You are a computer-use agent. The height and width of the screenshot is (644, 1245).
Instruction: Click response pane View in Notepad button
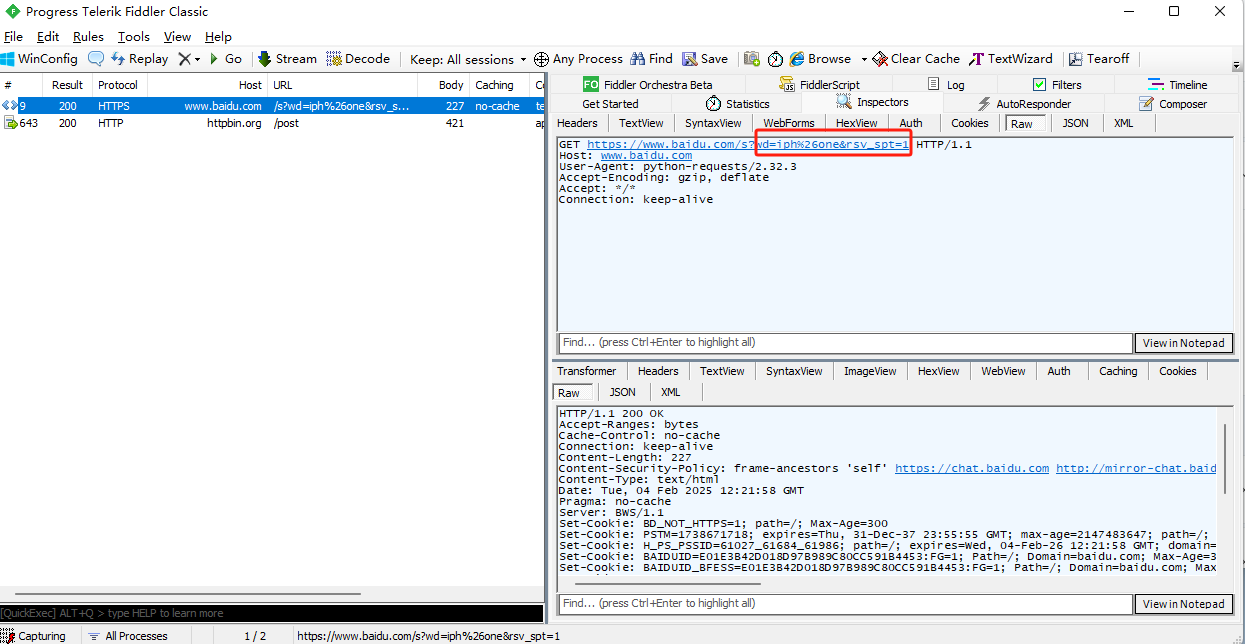[1183, 604]
